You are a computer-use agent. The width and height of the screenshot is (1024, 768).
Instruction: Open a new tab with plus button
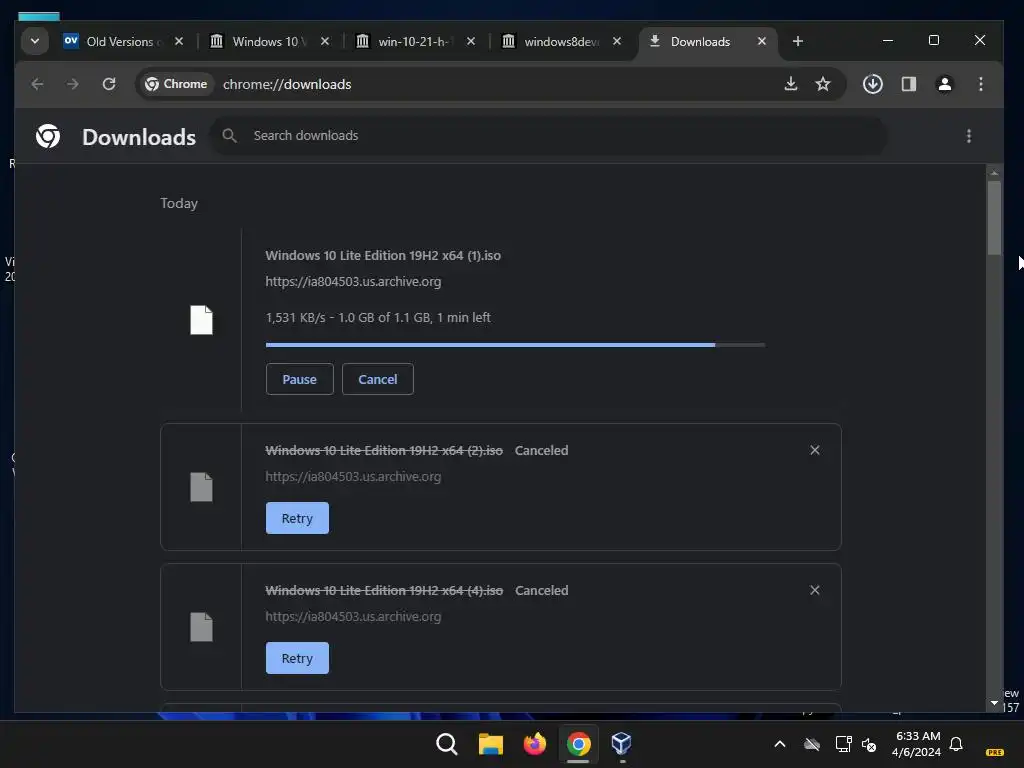(797, 41)
